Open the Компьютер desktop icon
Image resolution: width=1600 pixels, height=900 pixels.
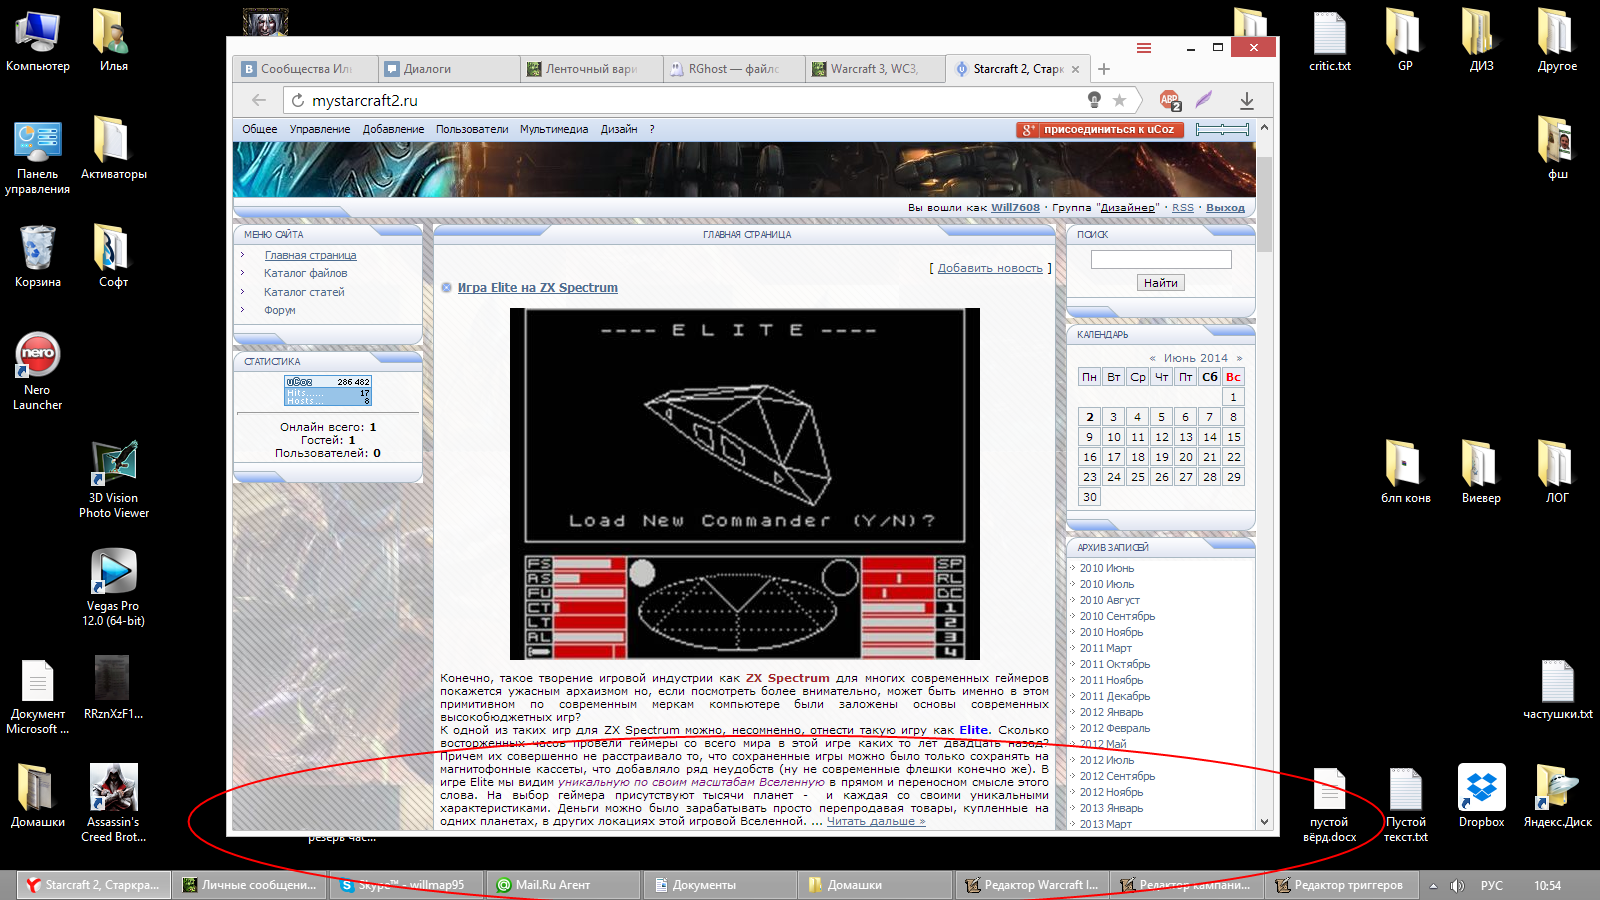coord(38,41)
